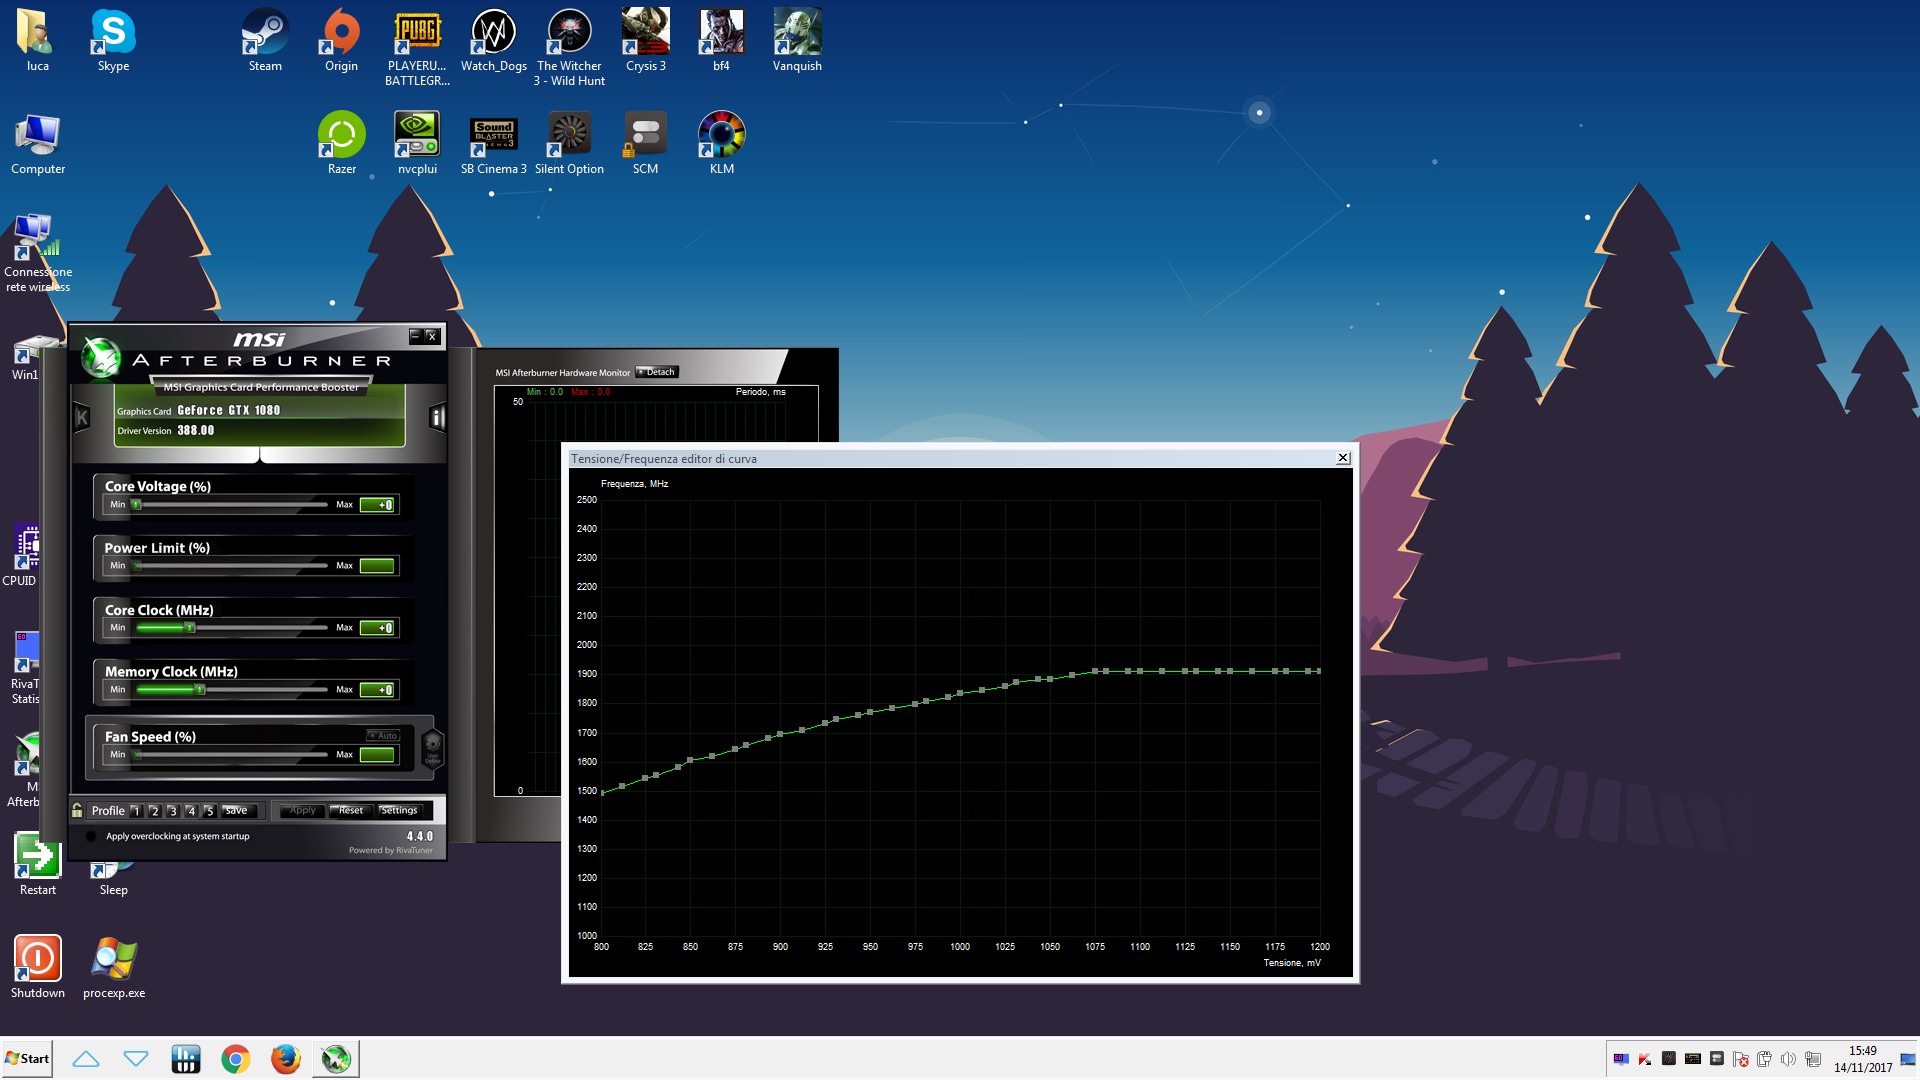The width and height of the screenshot is (1920, 1080).
Task: Click the Restart desktop icon
Action: [x=38, y=865]
